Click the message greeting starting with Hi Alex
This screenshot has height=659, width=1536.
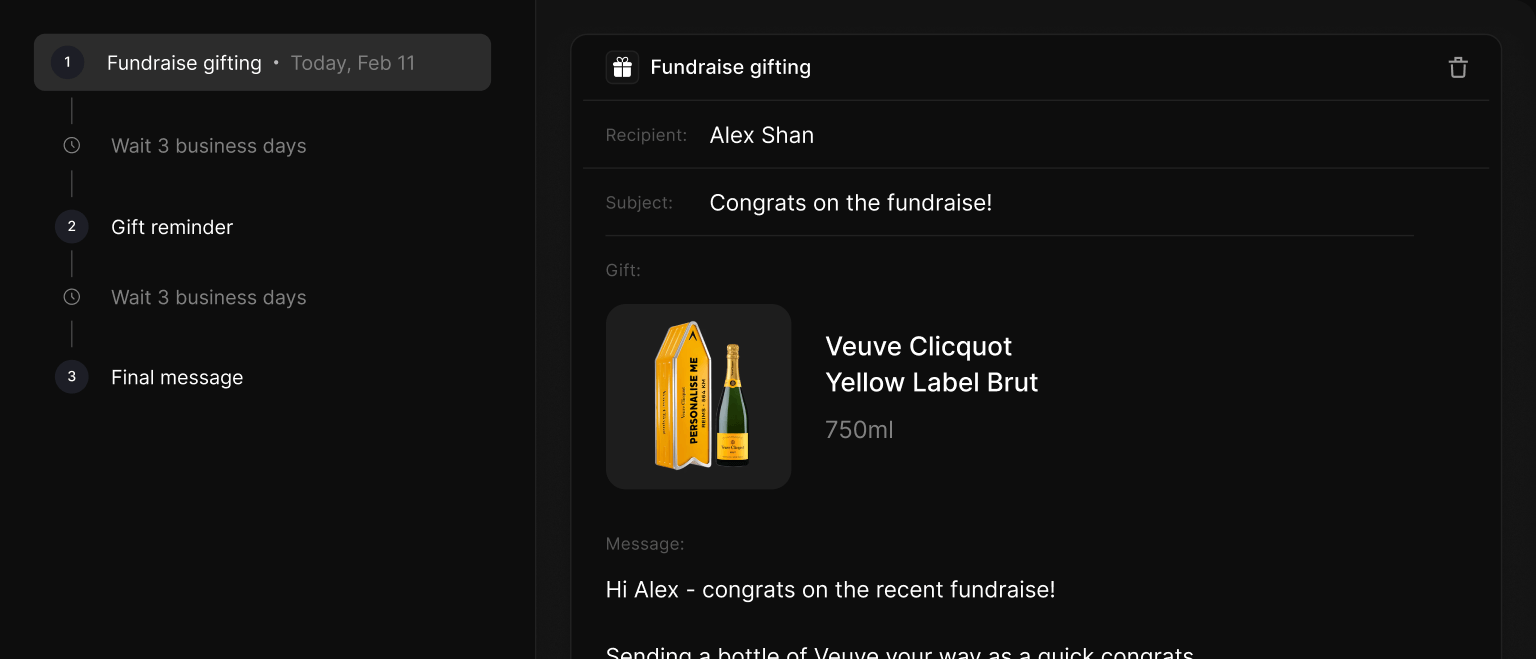pos(830,589)
